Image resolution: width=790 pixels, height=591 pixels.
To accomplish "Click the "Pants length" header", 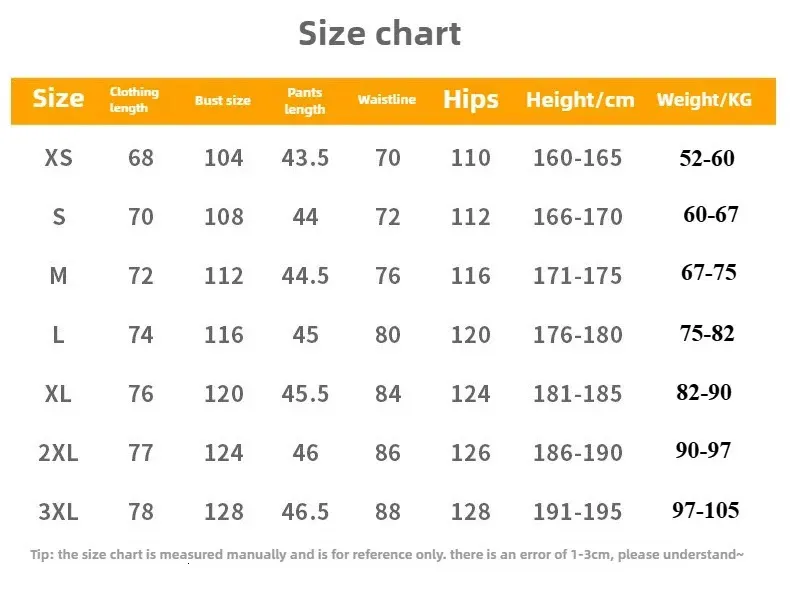I will pos(305,100).
